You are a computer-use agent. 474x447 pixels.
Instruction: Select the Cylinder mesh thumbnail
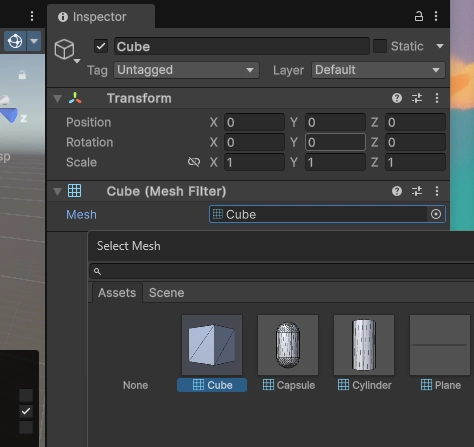[x=364, y=345]
